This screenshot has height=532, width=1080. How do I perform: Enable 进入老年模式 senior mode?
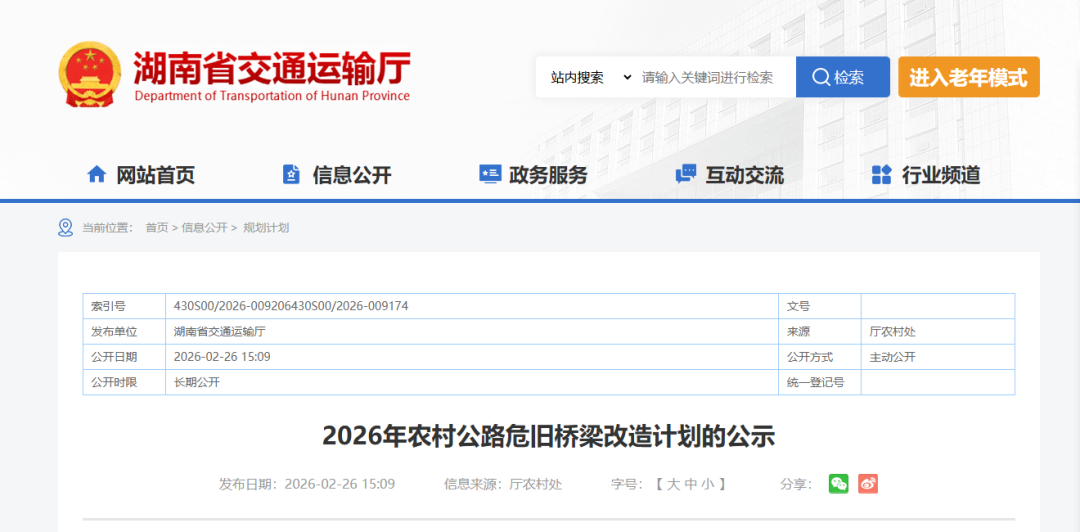click(968, 77)
